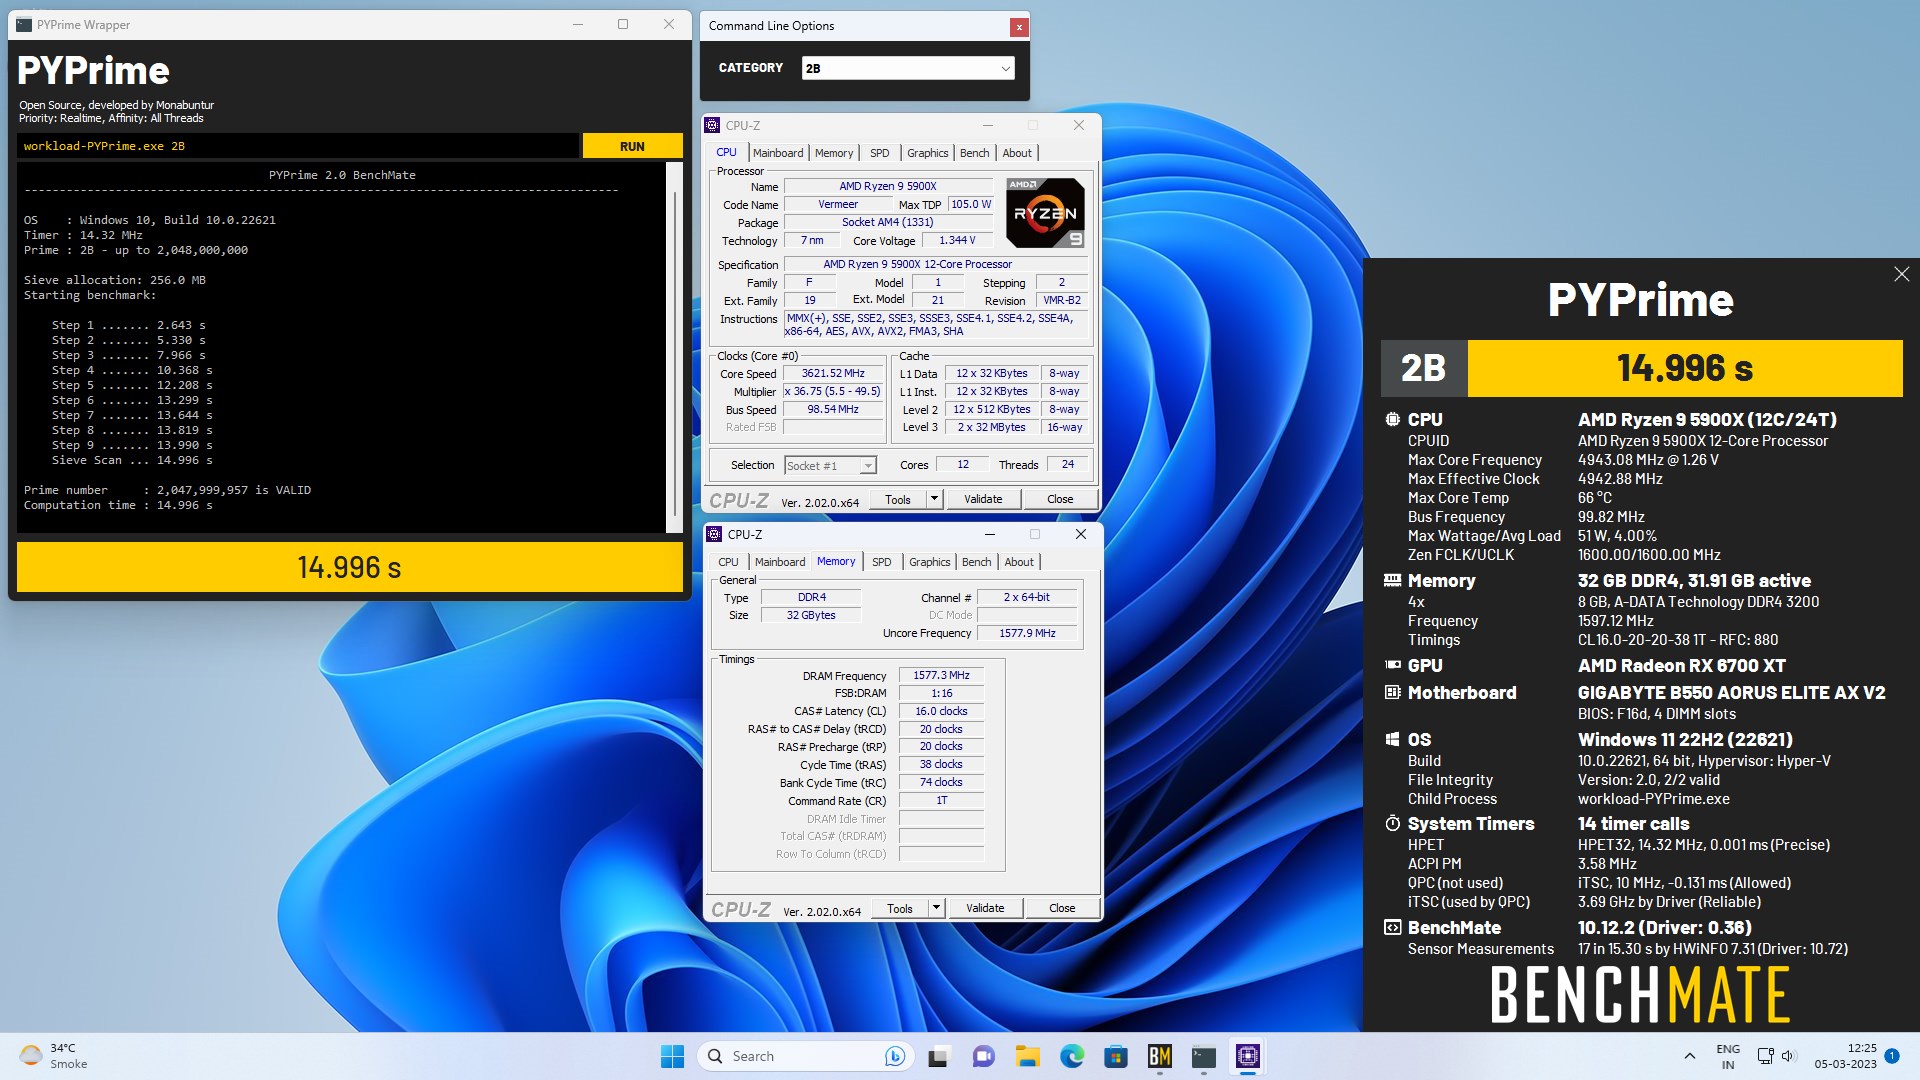Click the CPU-Z icon in top CPU-Z title bar
Viewport: 1920px width, 1080px height.
[712, 125]
